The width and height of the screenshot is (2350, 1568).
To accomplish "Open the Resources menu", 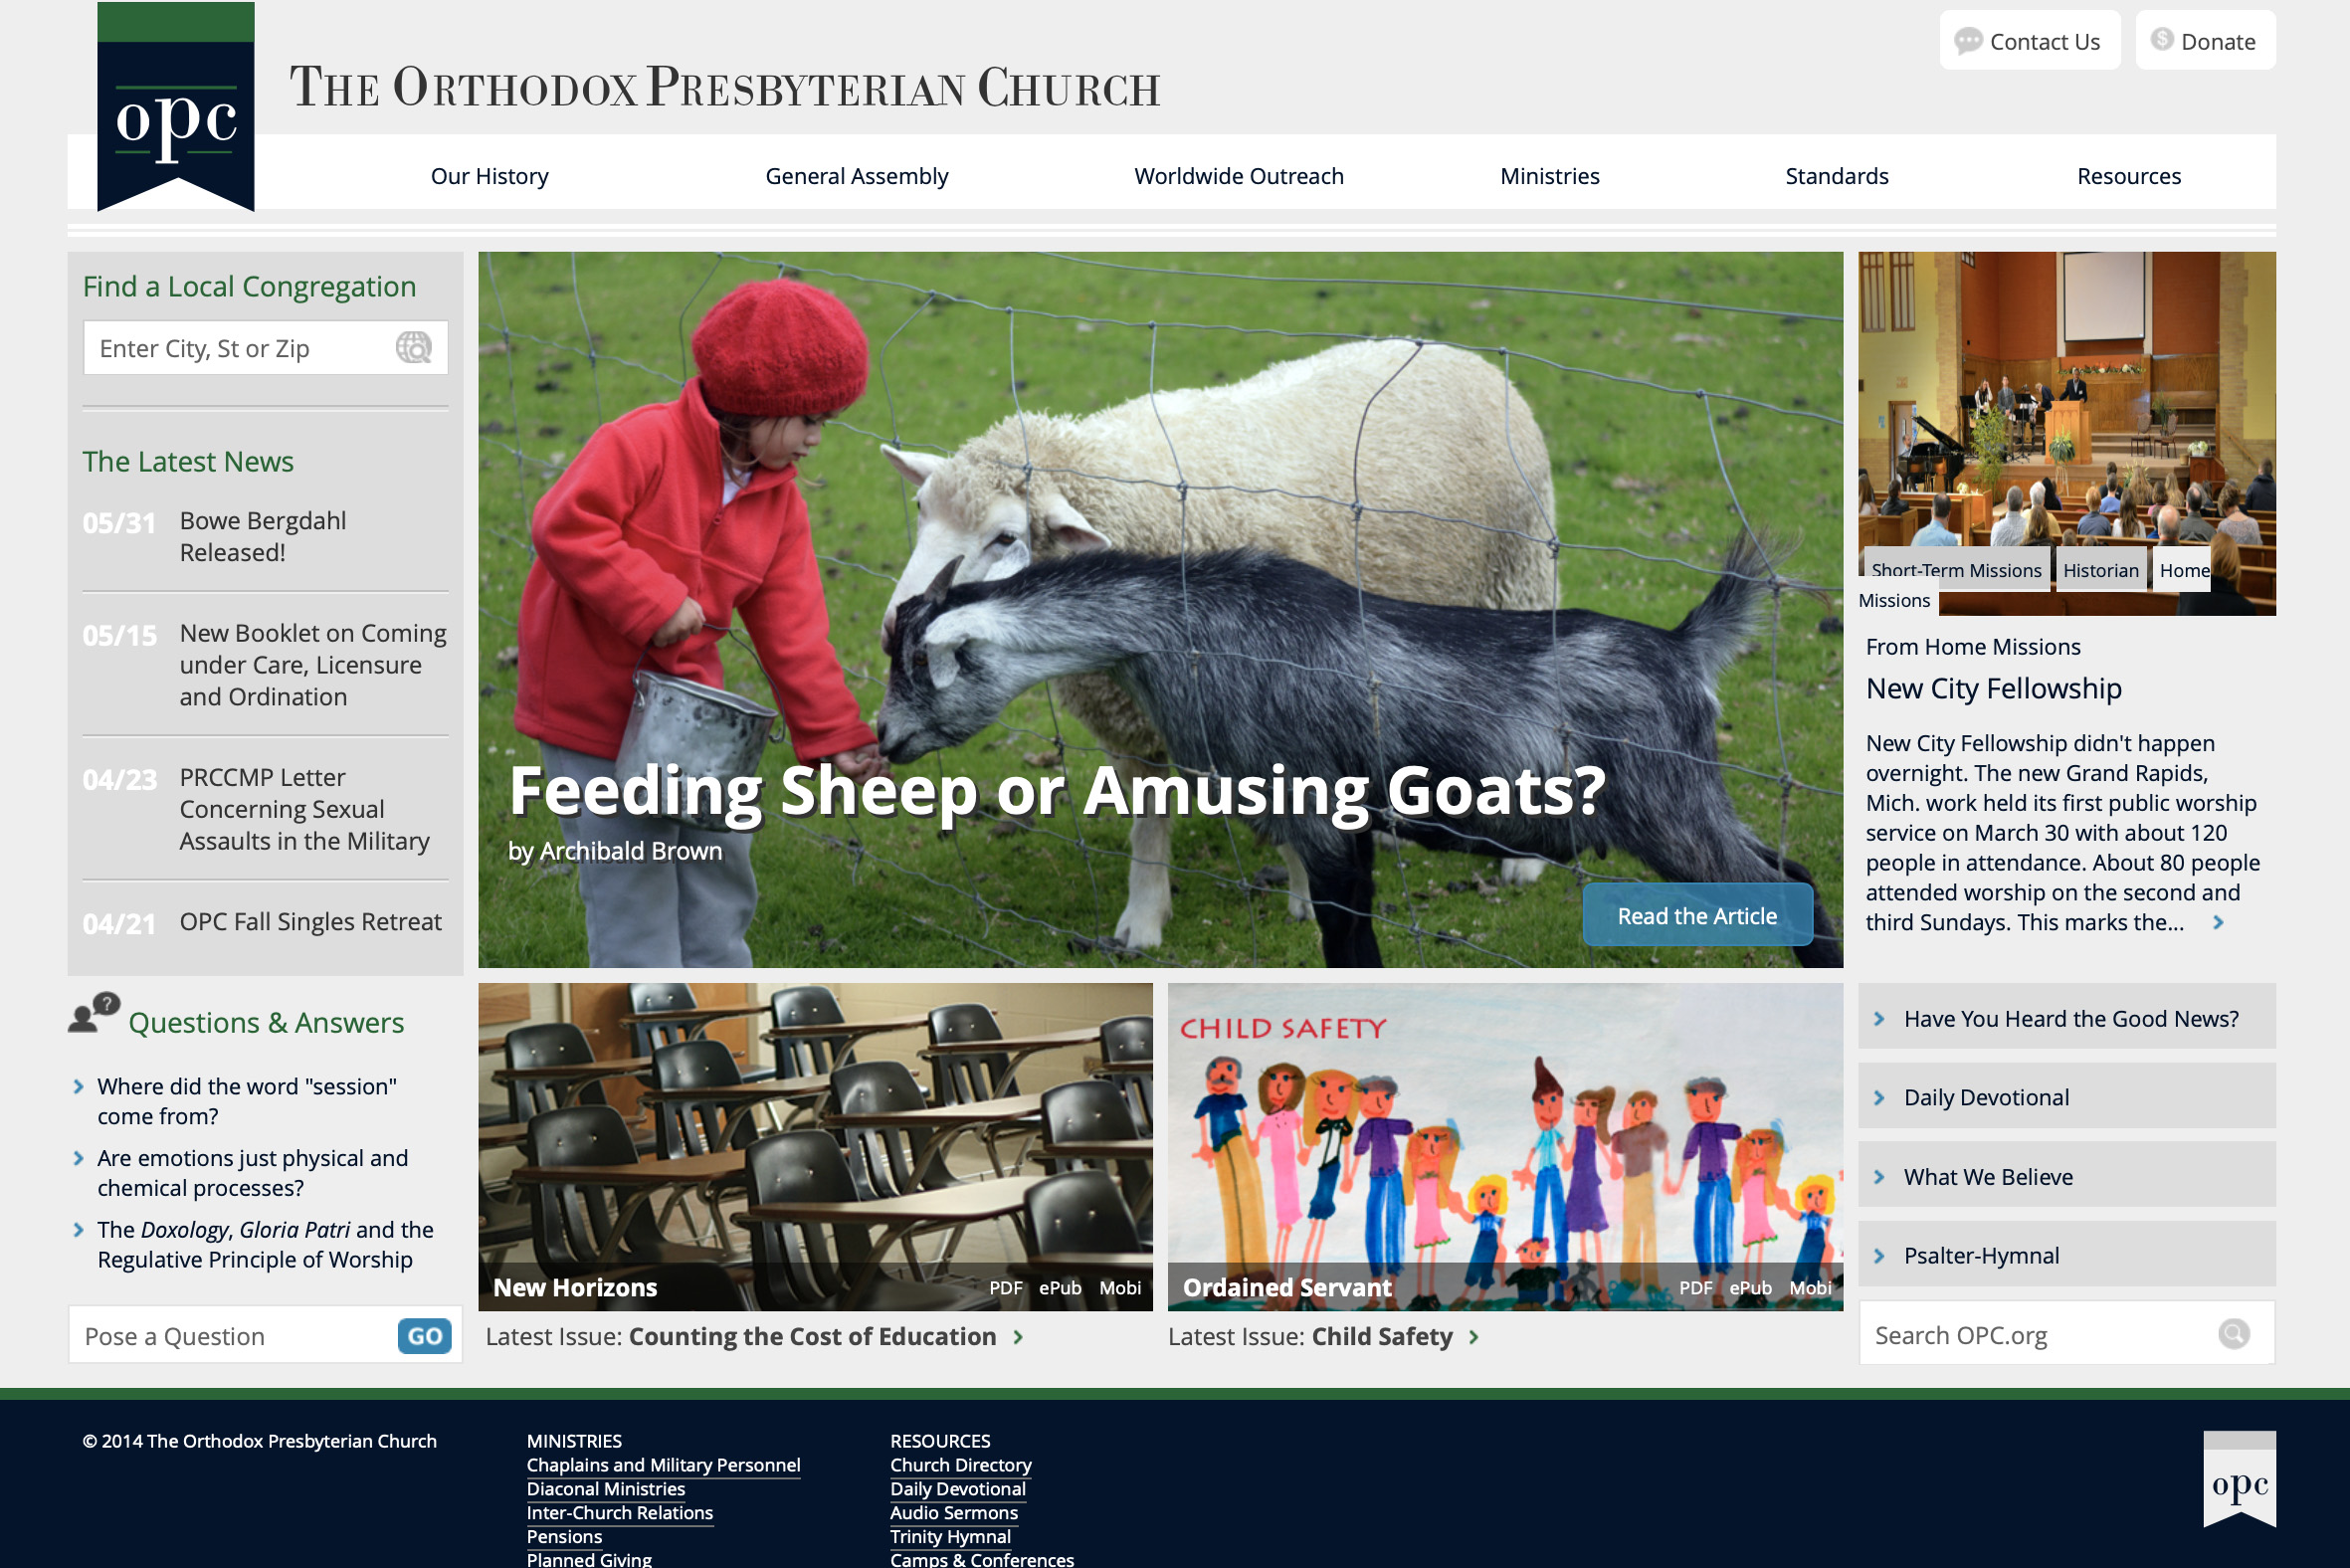I will pyautogui.click(x=2128, y=176).
